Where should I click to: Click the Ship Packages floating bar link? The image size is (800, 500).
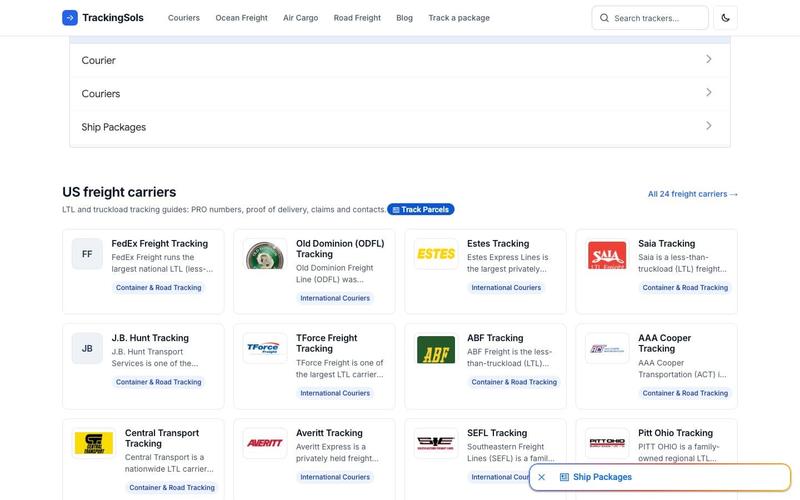[602, 477]
